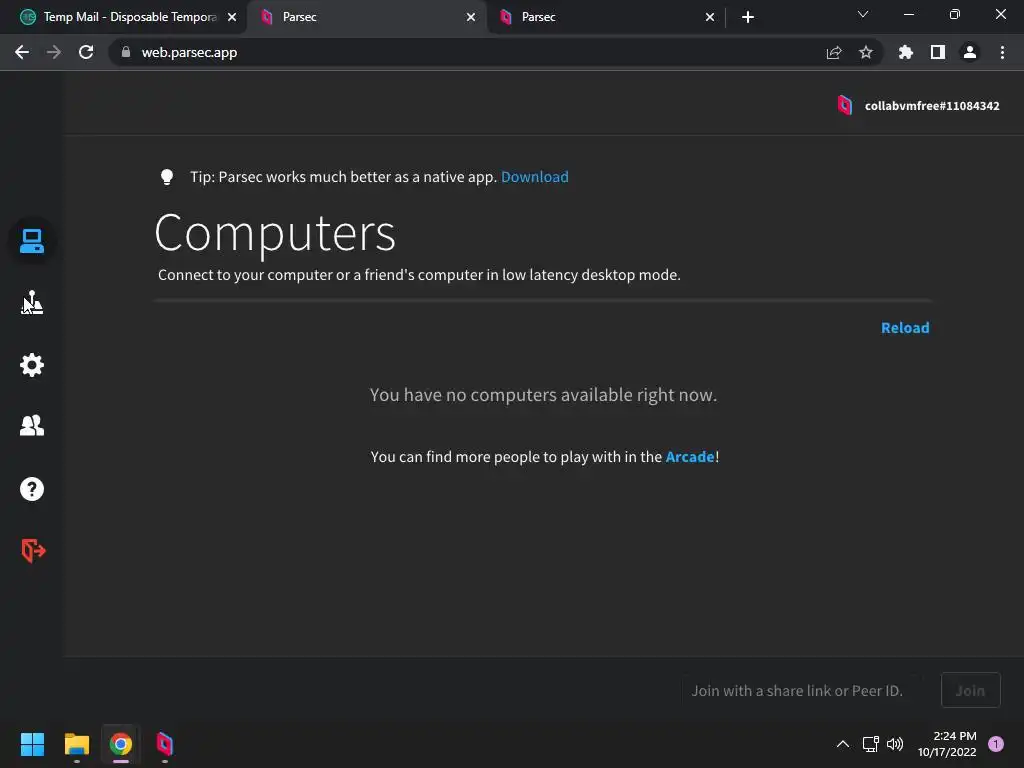
Task: Click the site lock icon
Action: (126, 52)
